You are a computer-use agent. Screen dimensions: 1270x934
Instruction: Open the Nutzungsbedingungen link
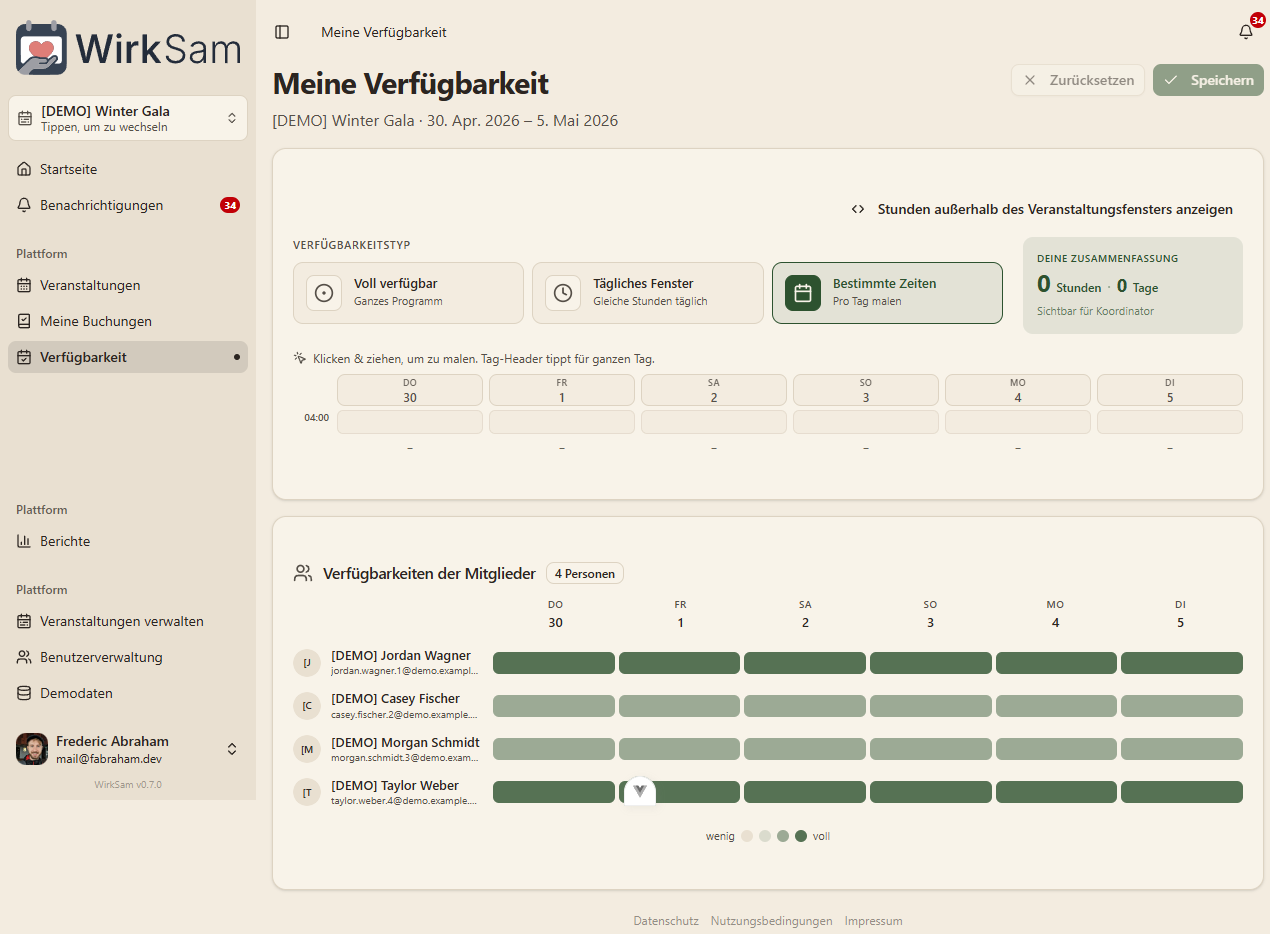[x=772, y=921]
